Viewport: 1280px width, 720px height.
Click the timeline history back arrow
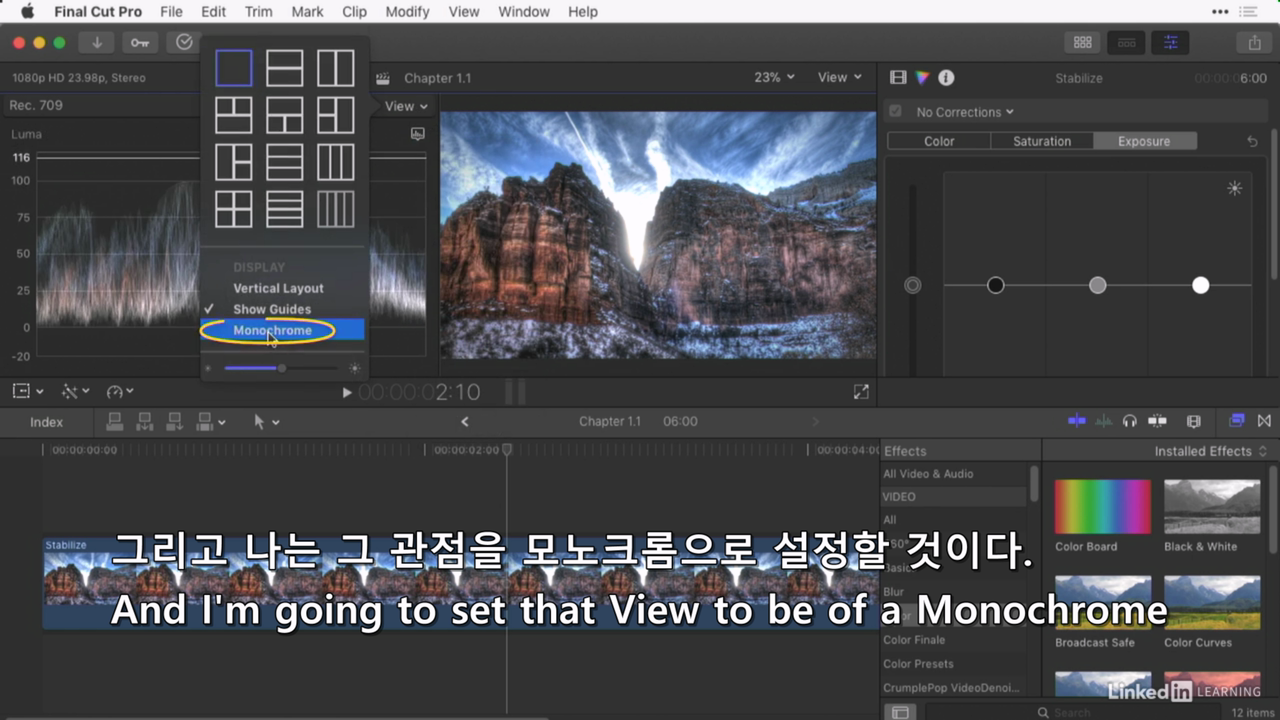click(x=465, y=422)
